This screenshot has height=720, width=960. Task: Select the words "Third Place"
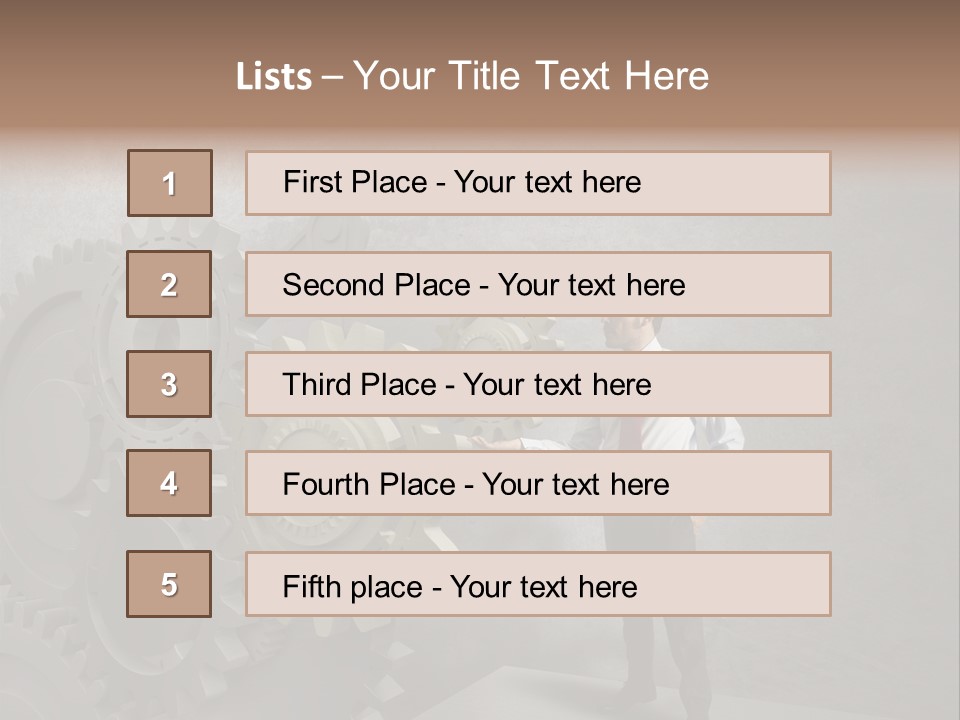359,385
